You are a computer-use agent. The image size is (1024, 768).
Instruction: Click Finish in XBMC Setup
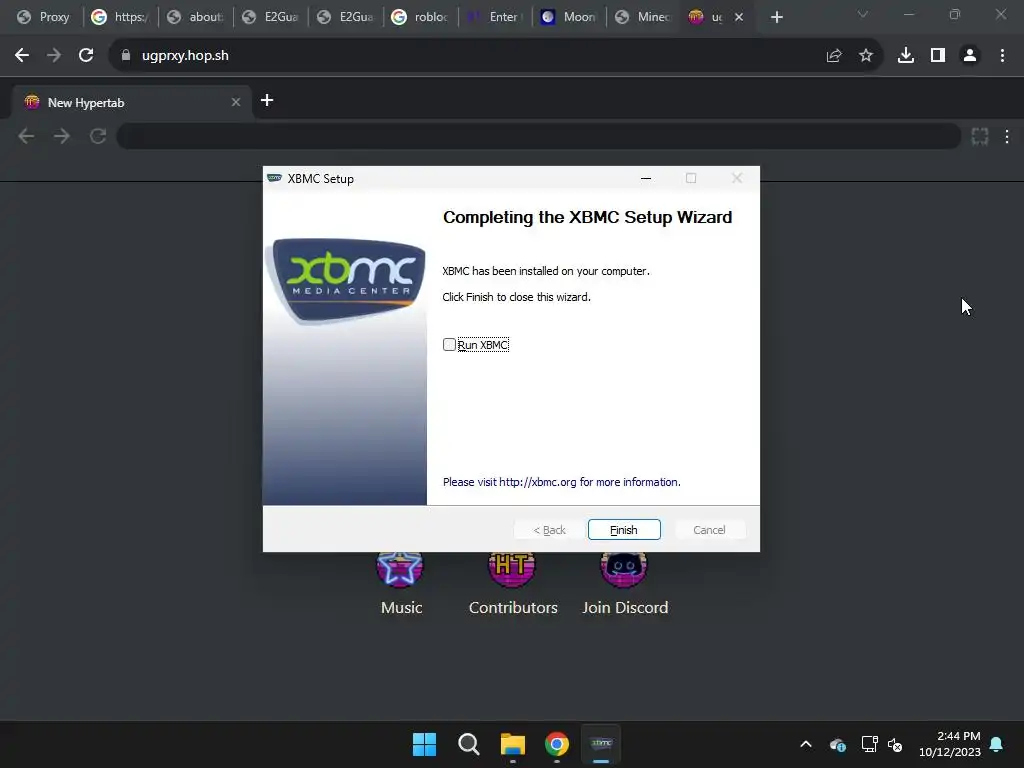[624, 530]
